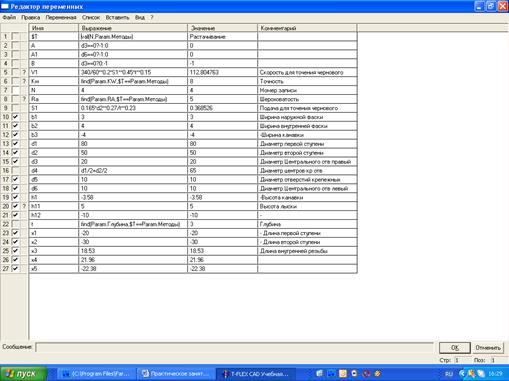Open the Вид menu
The image size is (509, 381).
pos(140,17)
